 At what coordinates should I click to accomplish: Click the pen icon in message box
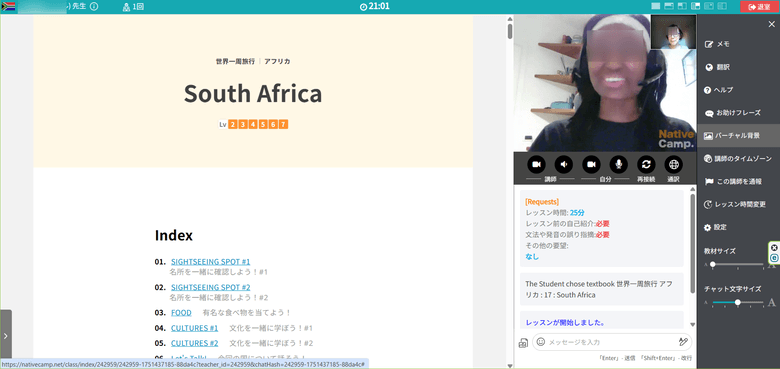[683, 342]
